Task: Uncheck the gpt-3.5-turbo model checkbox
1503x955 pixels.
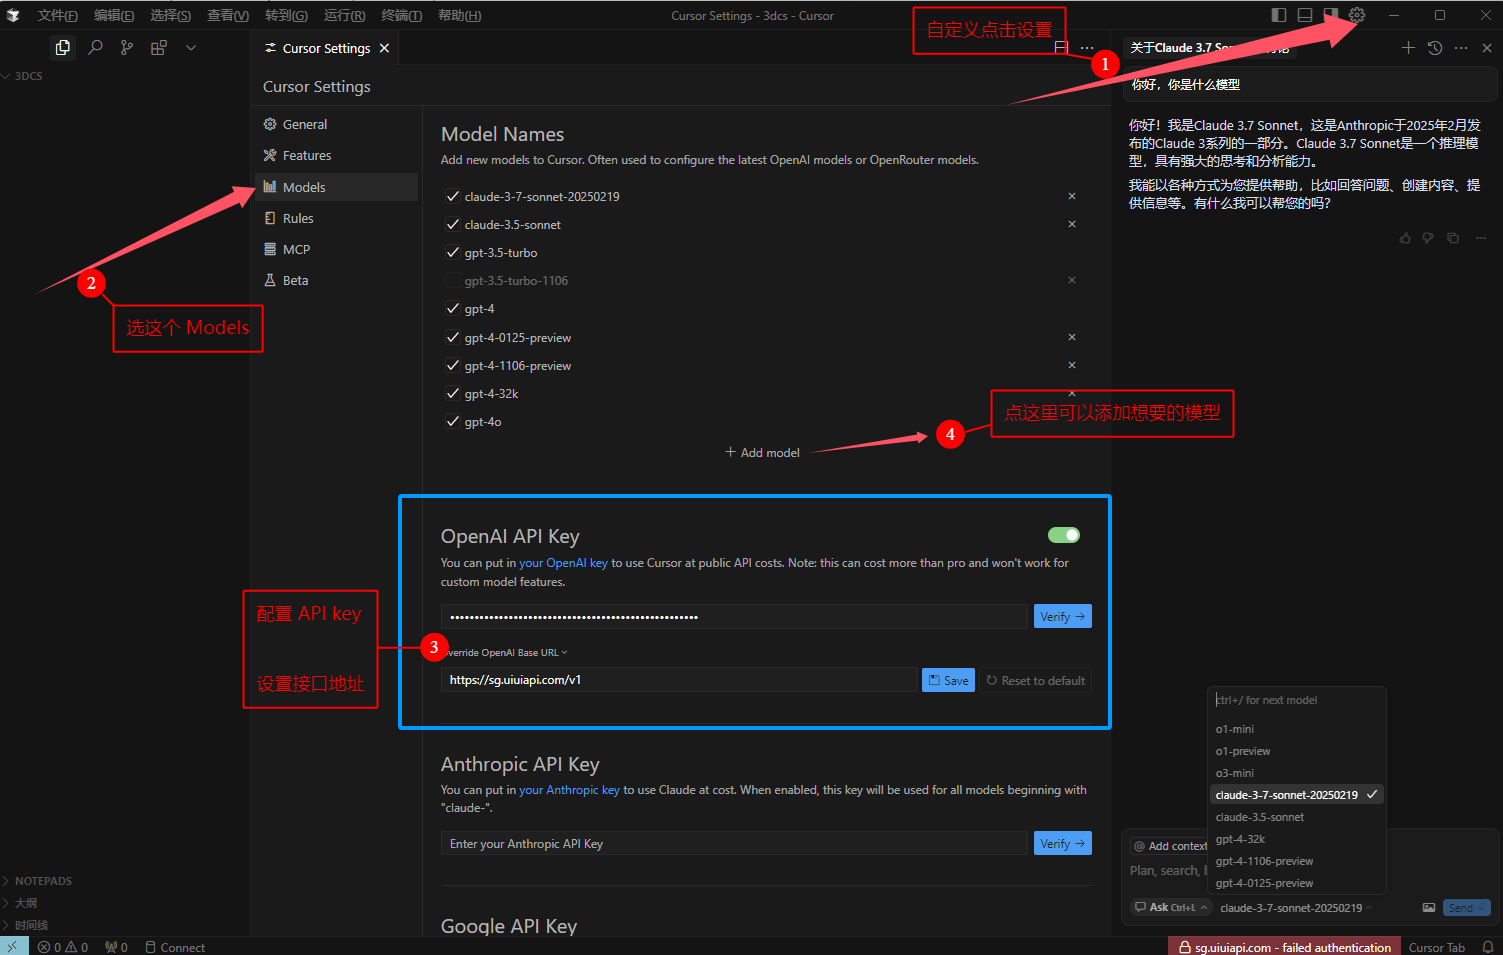Action: click(453, 252)
